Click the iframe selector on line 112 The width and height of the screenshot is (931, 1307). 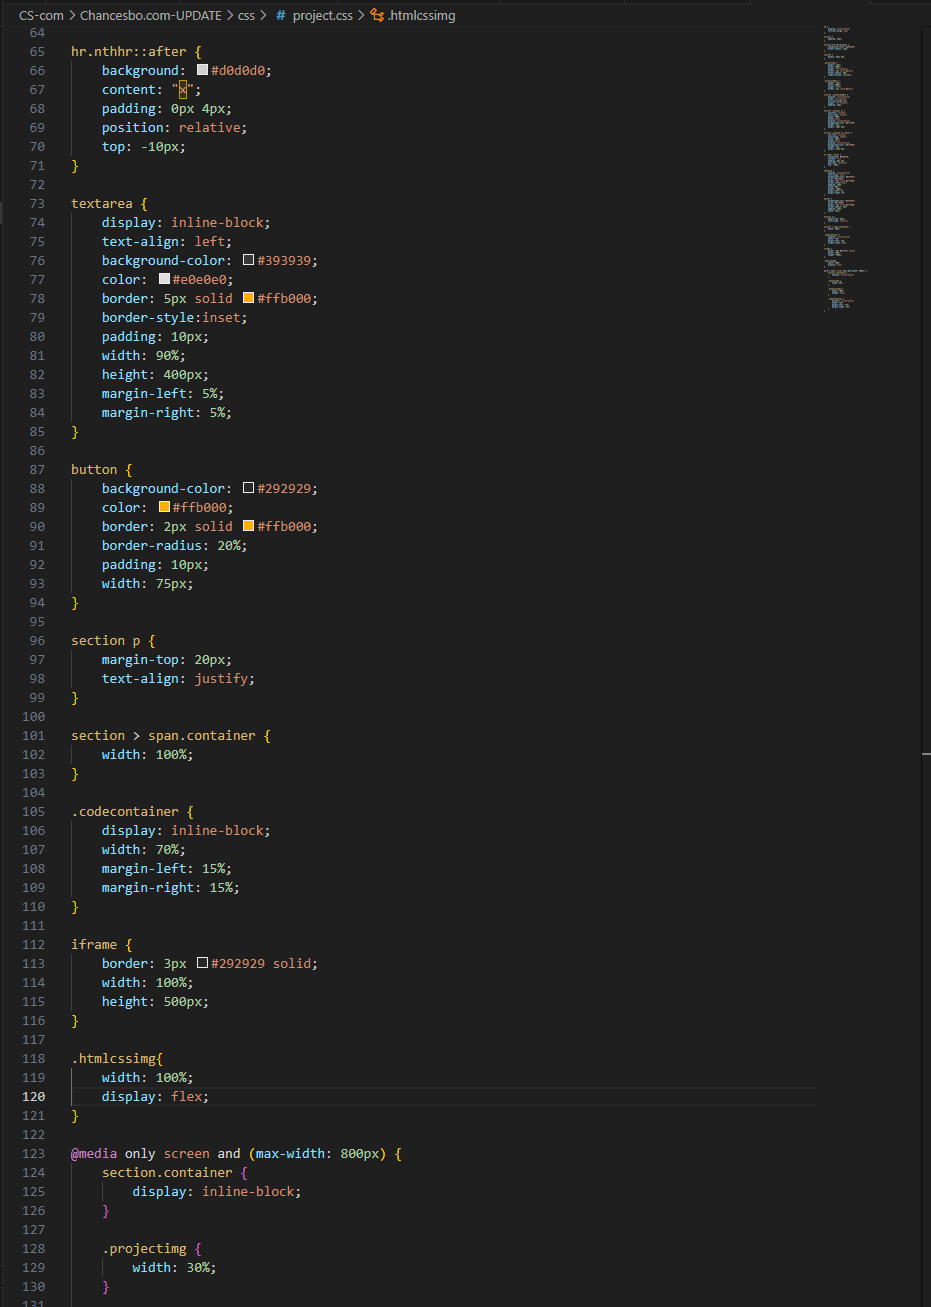coord(94,944)
